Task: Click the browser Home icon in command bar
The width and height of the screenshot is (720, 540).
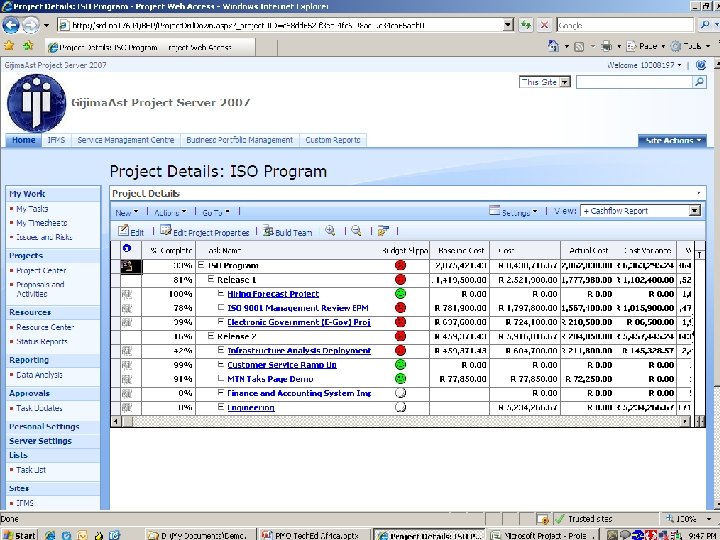Action: [x=554, y=46]
